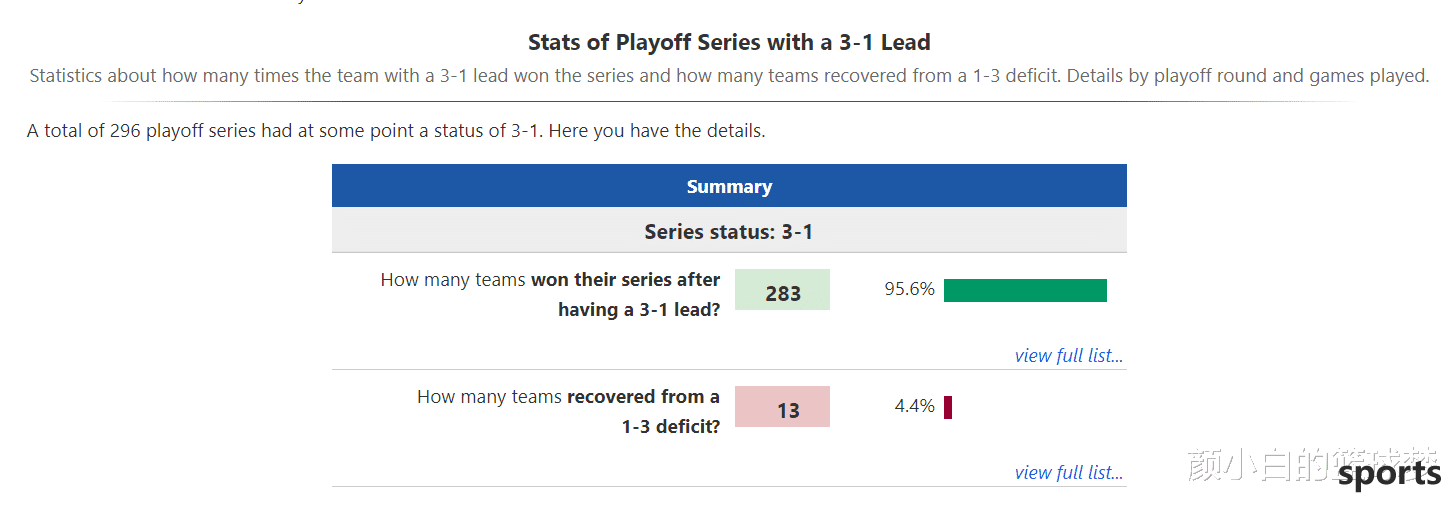Click the '1-3 deficit?' text line
Viewport: 1456px width, 505px height.
tap(671, 426)
